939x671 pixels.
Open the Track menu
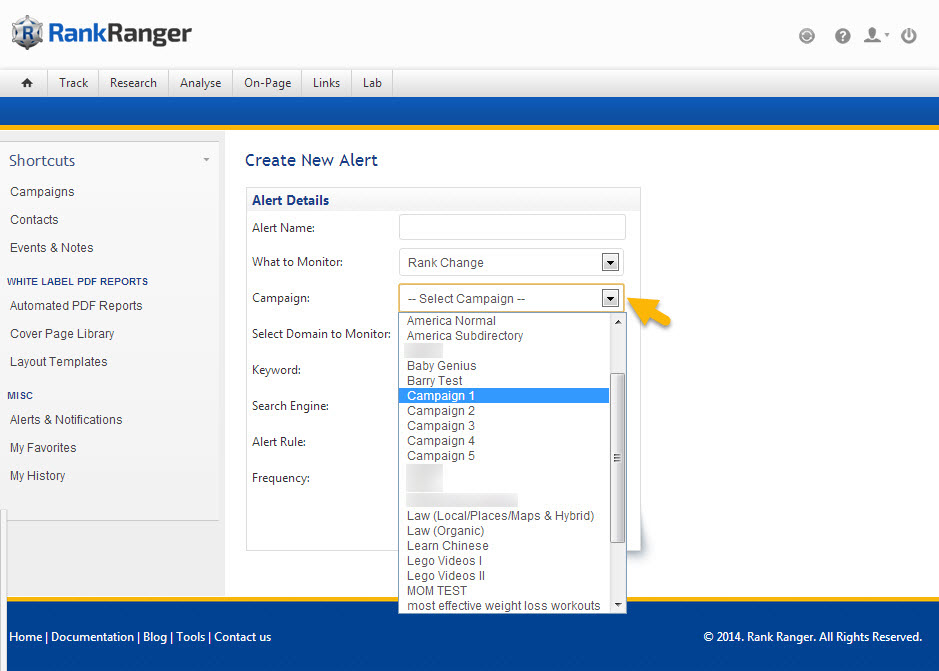point(73,83)
